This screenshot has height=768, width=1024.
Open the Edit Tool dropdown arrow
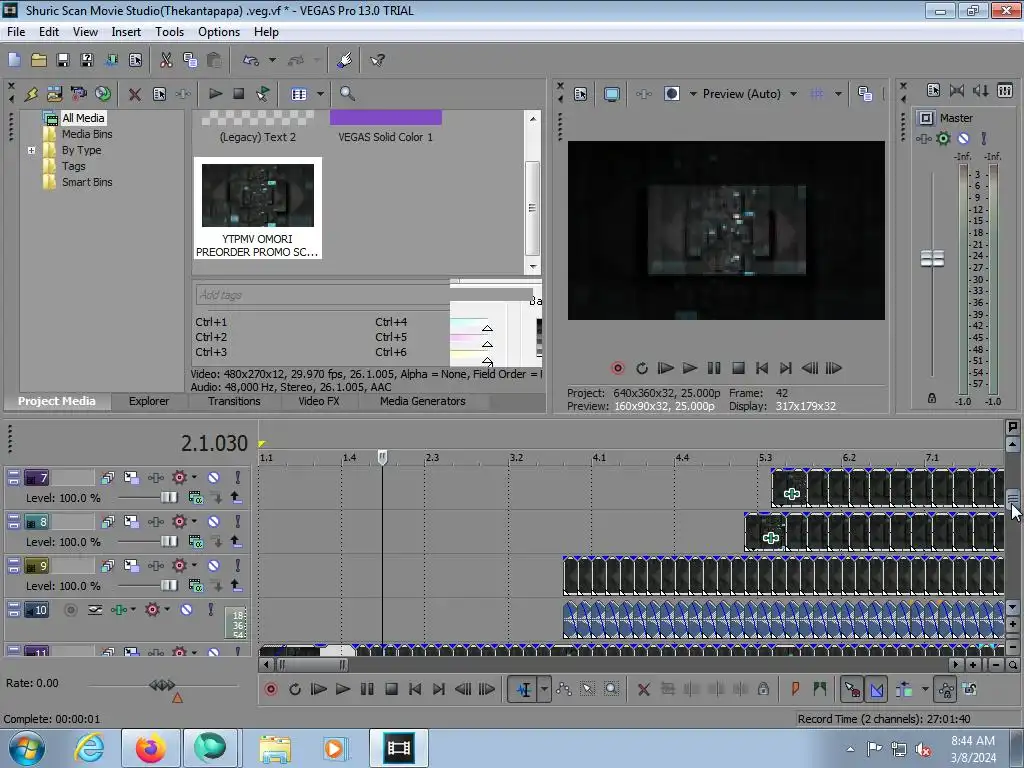point(544,689)
